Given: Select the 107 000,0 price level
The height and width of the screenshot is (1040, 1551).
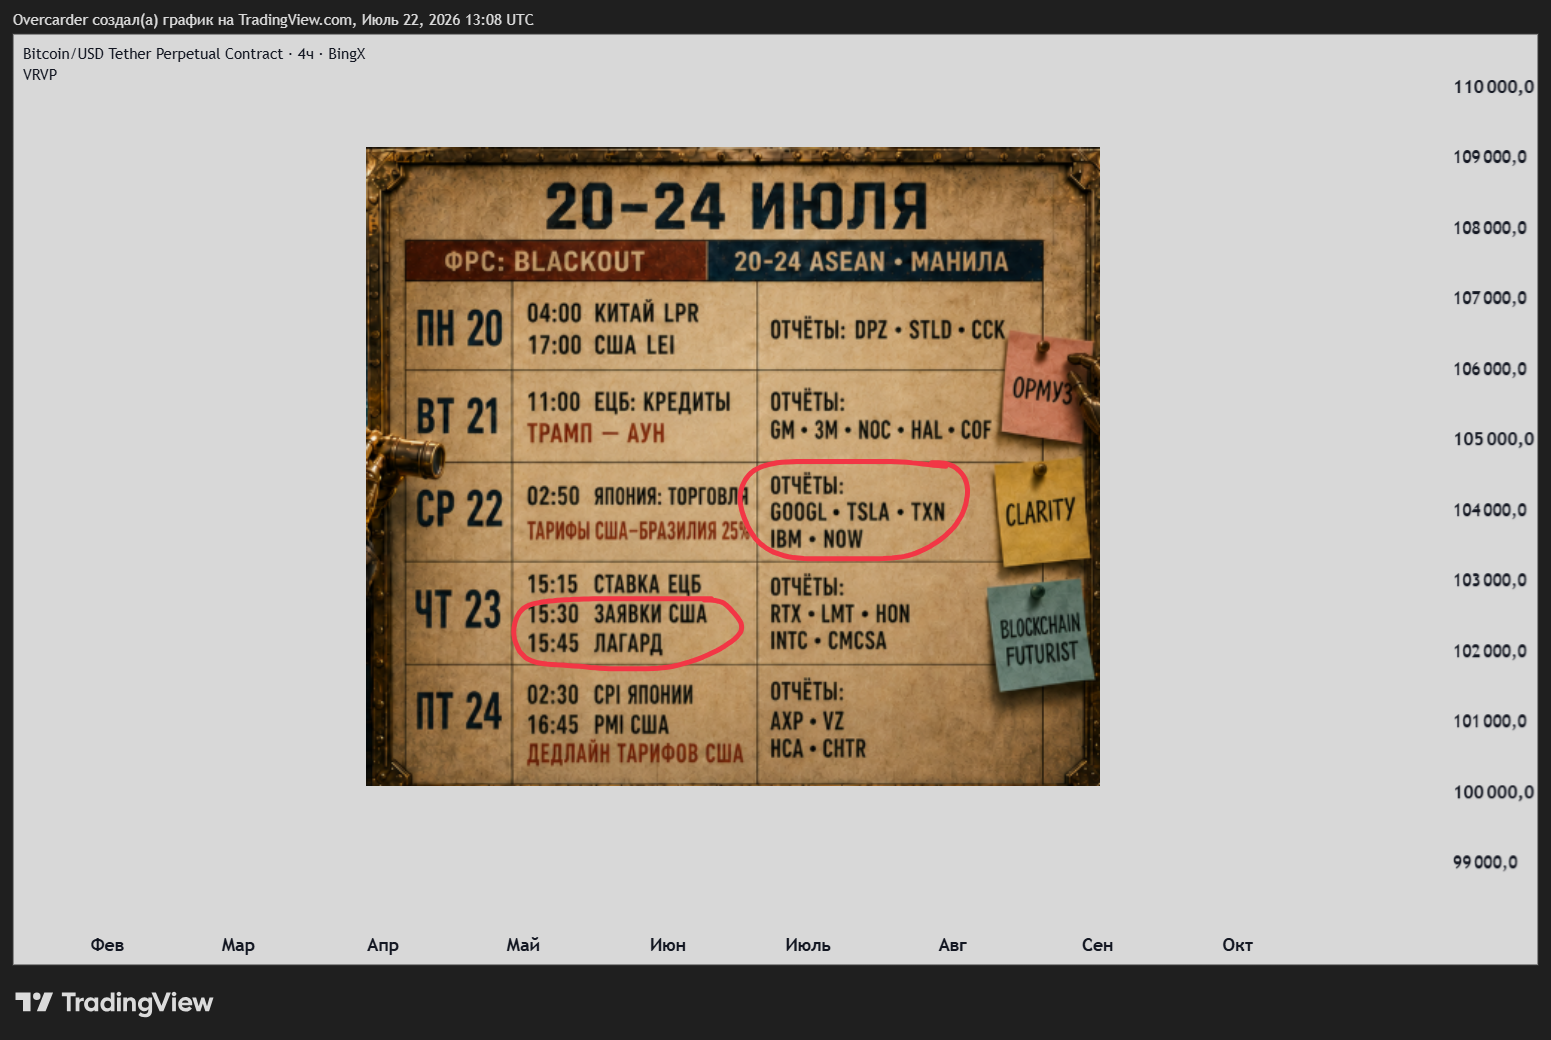Looking at the screenshot, I should click(x=1490, y=298).
